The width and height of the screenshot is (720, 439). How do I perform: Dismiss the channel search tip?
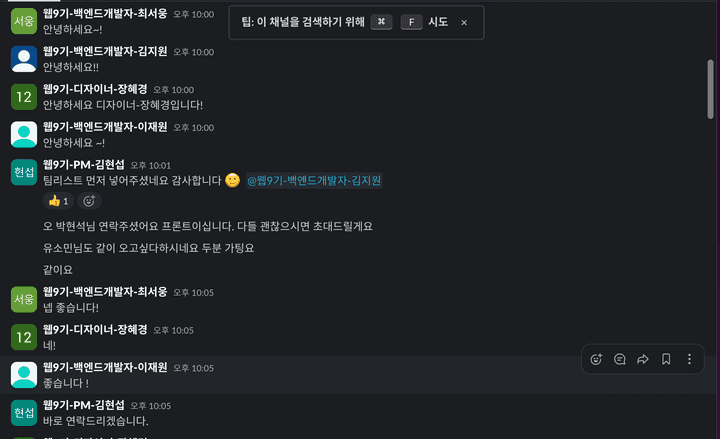[464, 23]
